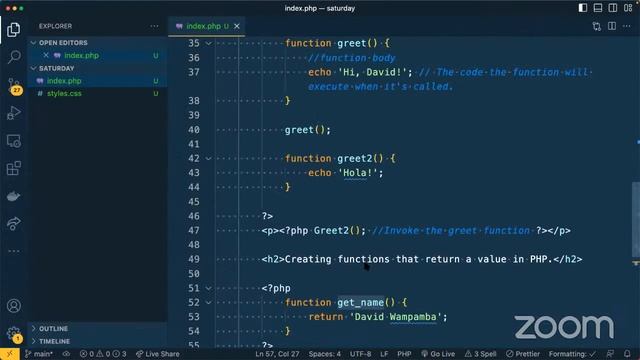Open Source Control view with 27 badge

tap(14, 85)
